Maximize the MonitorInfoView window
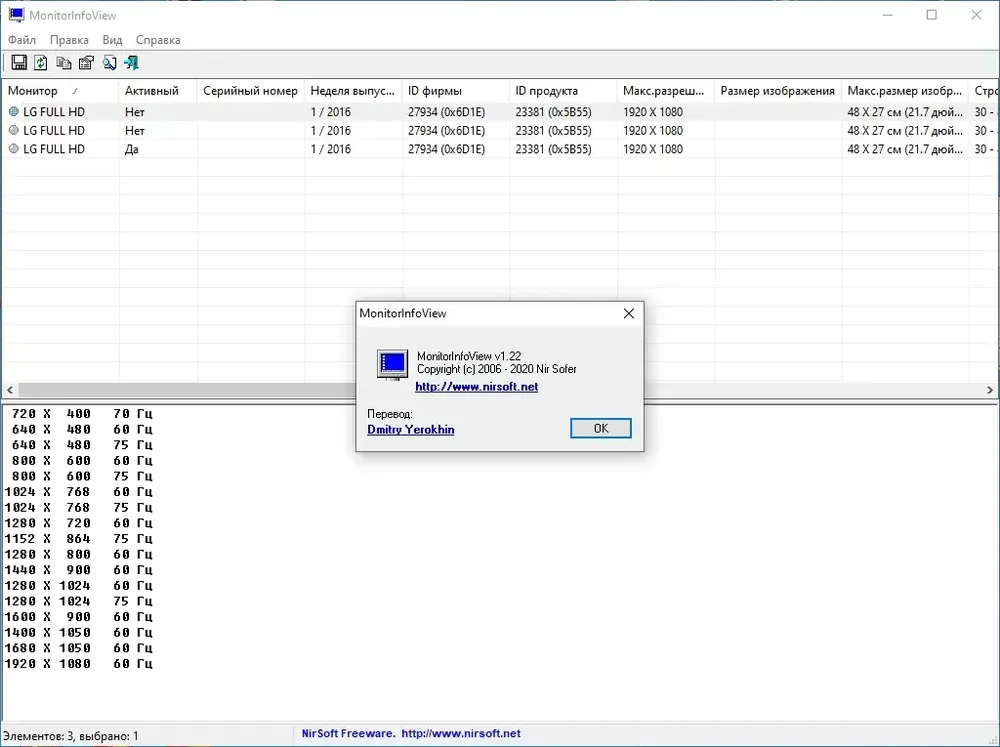Image resolution: width=1000 pixels, height=747 pixels. click(x=932, y=15)
